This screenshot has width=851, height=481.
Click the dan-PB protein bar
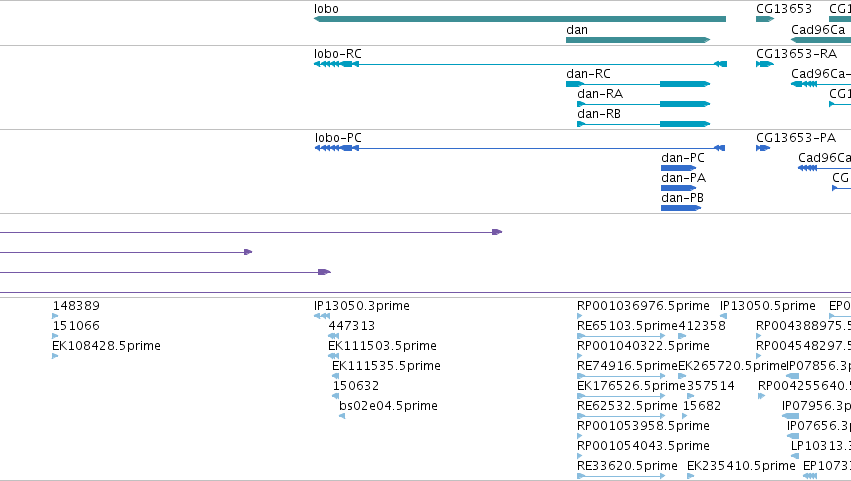pyautogui.click(x=681, y=208)
